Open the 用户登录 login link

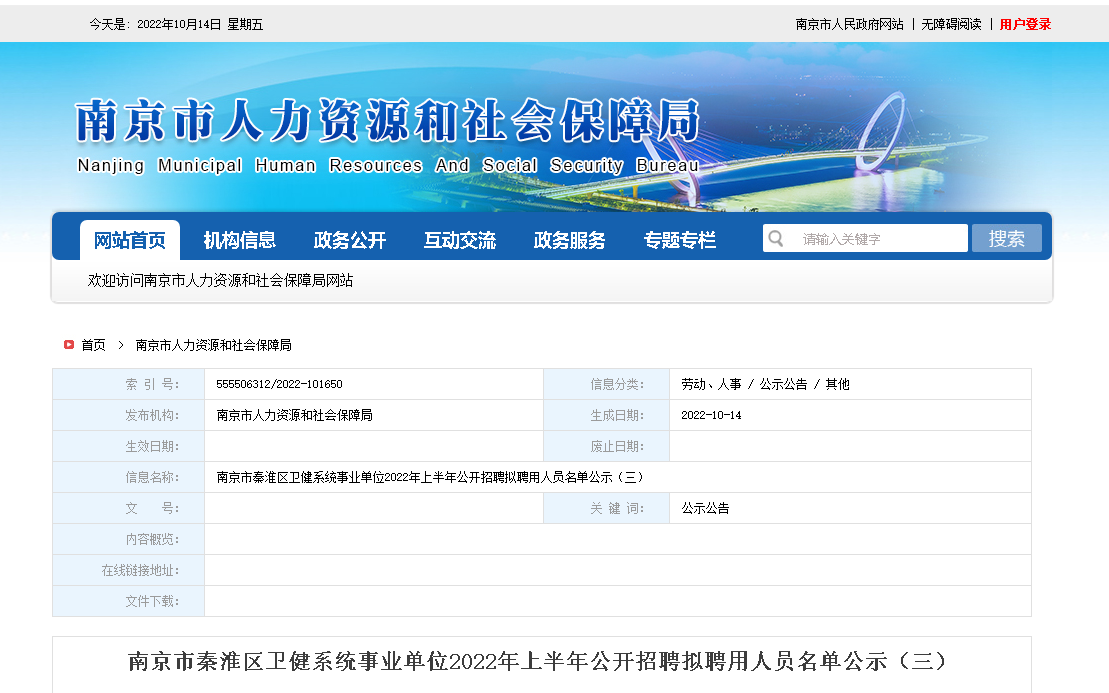click(1025, 24)
